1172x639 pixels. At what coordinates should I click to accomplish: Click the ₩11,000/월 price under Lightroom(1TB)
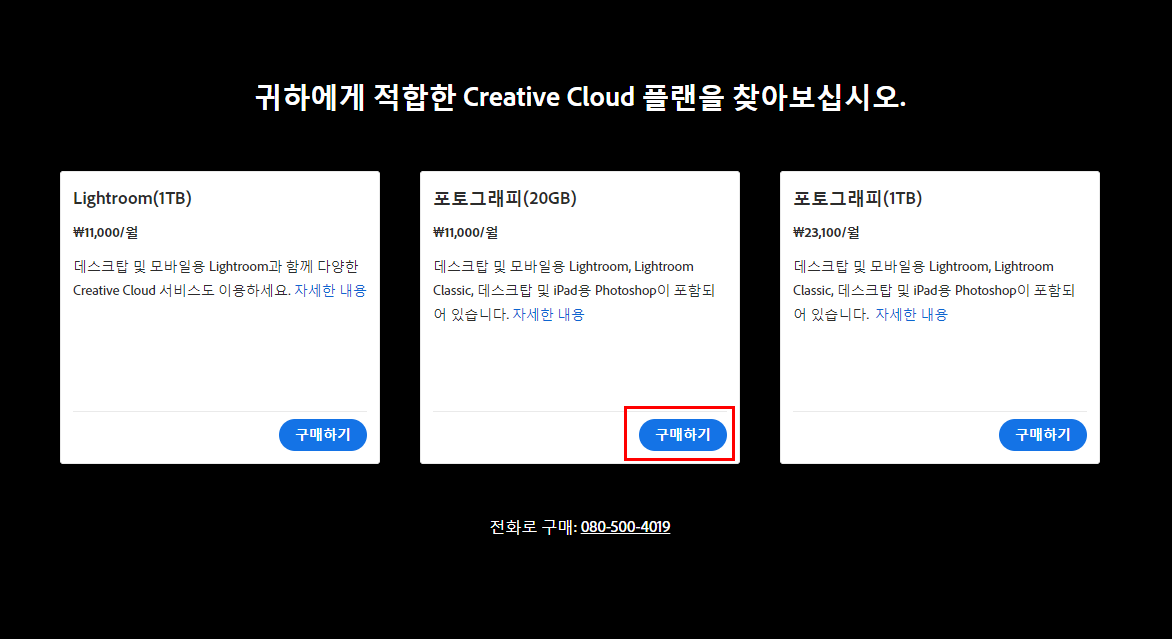pyautogui.click(x=105, y=232)
